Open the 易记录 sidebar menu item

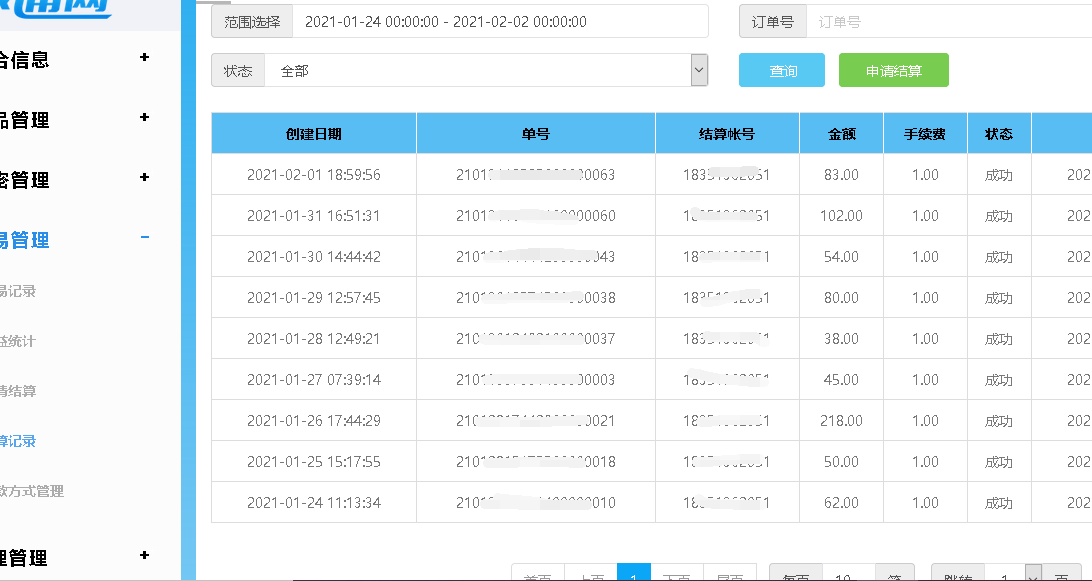point(18,291)
